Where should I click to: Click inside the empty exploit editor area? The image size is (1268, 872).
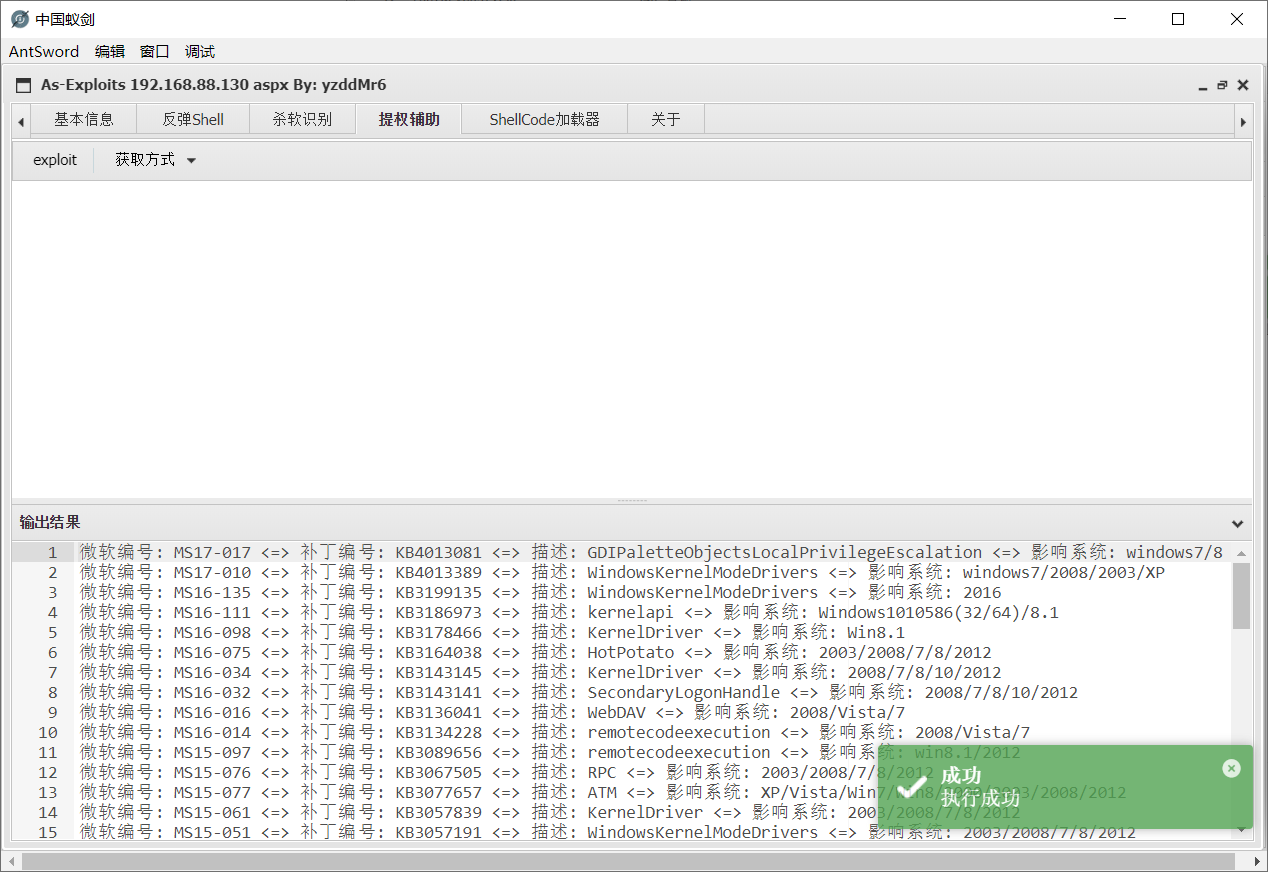point(631,339)
